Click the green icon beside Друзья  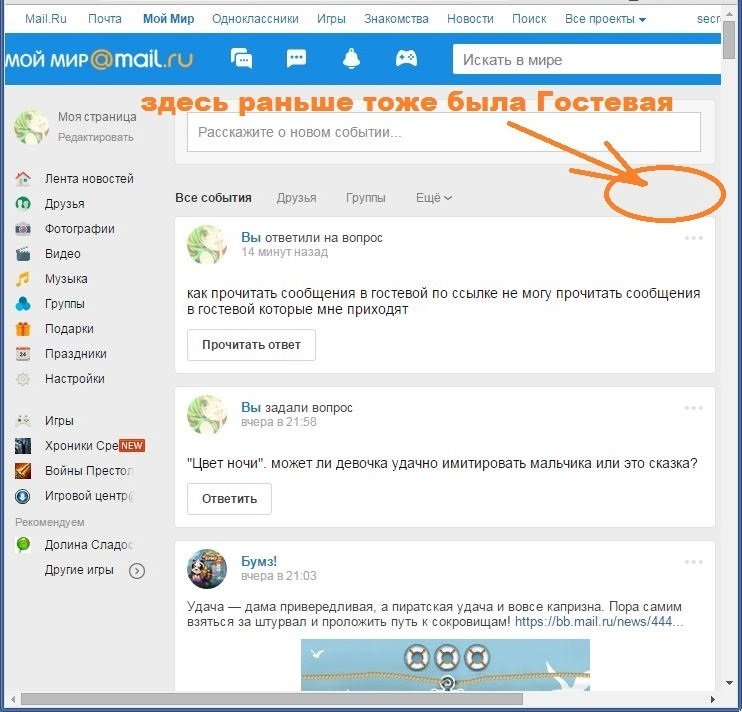point(23,204)
